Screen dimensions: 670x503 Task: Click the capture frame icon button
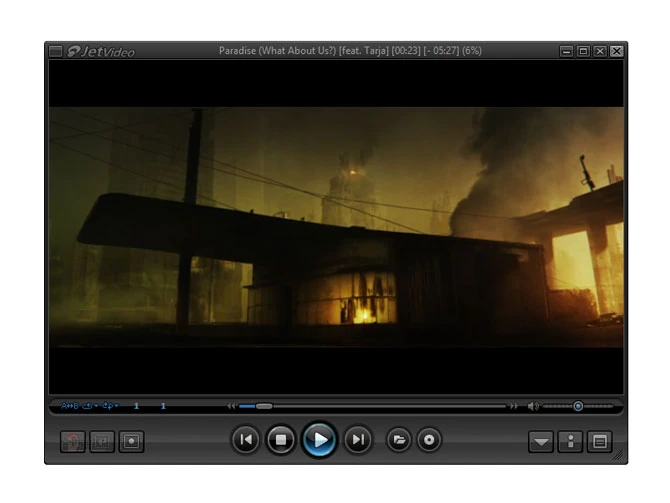pos(132,441)
